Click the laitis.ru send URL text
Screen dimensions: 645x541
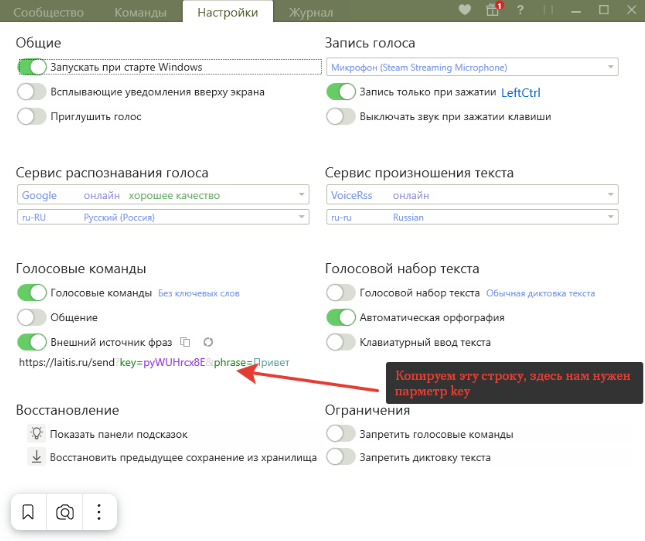coord(154,362)
